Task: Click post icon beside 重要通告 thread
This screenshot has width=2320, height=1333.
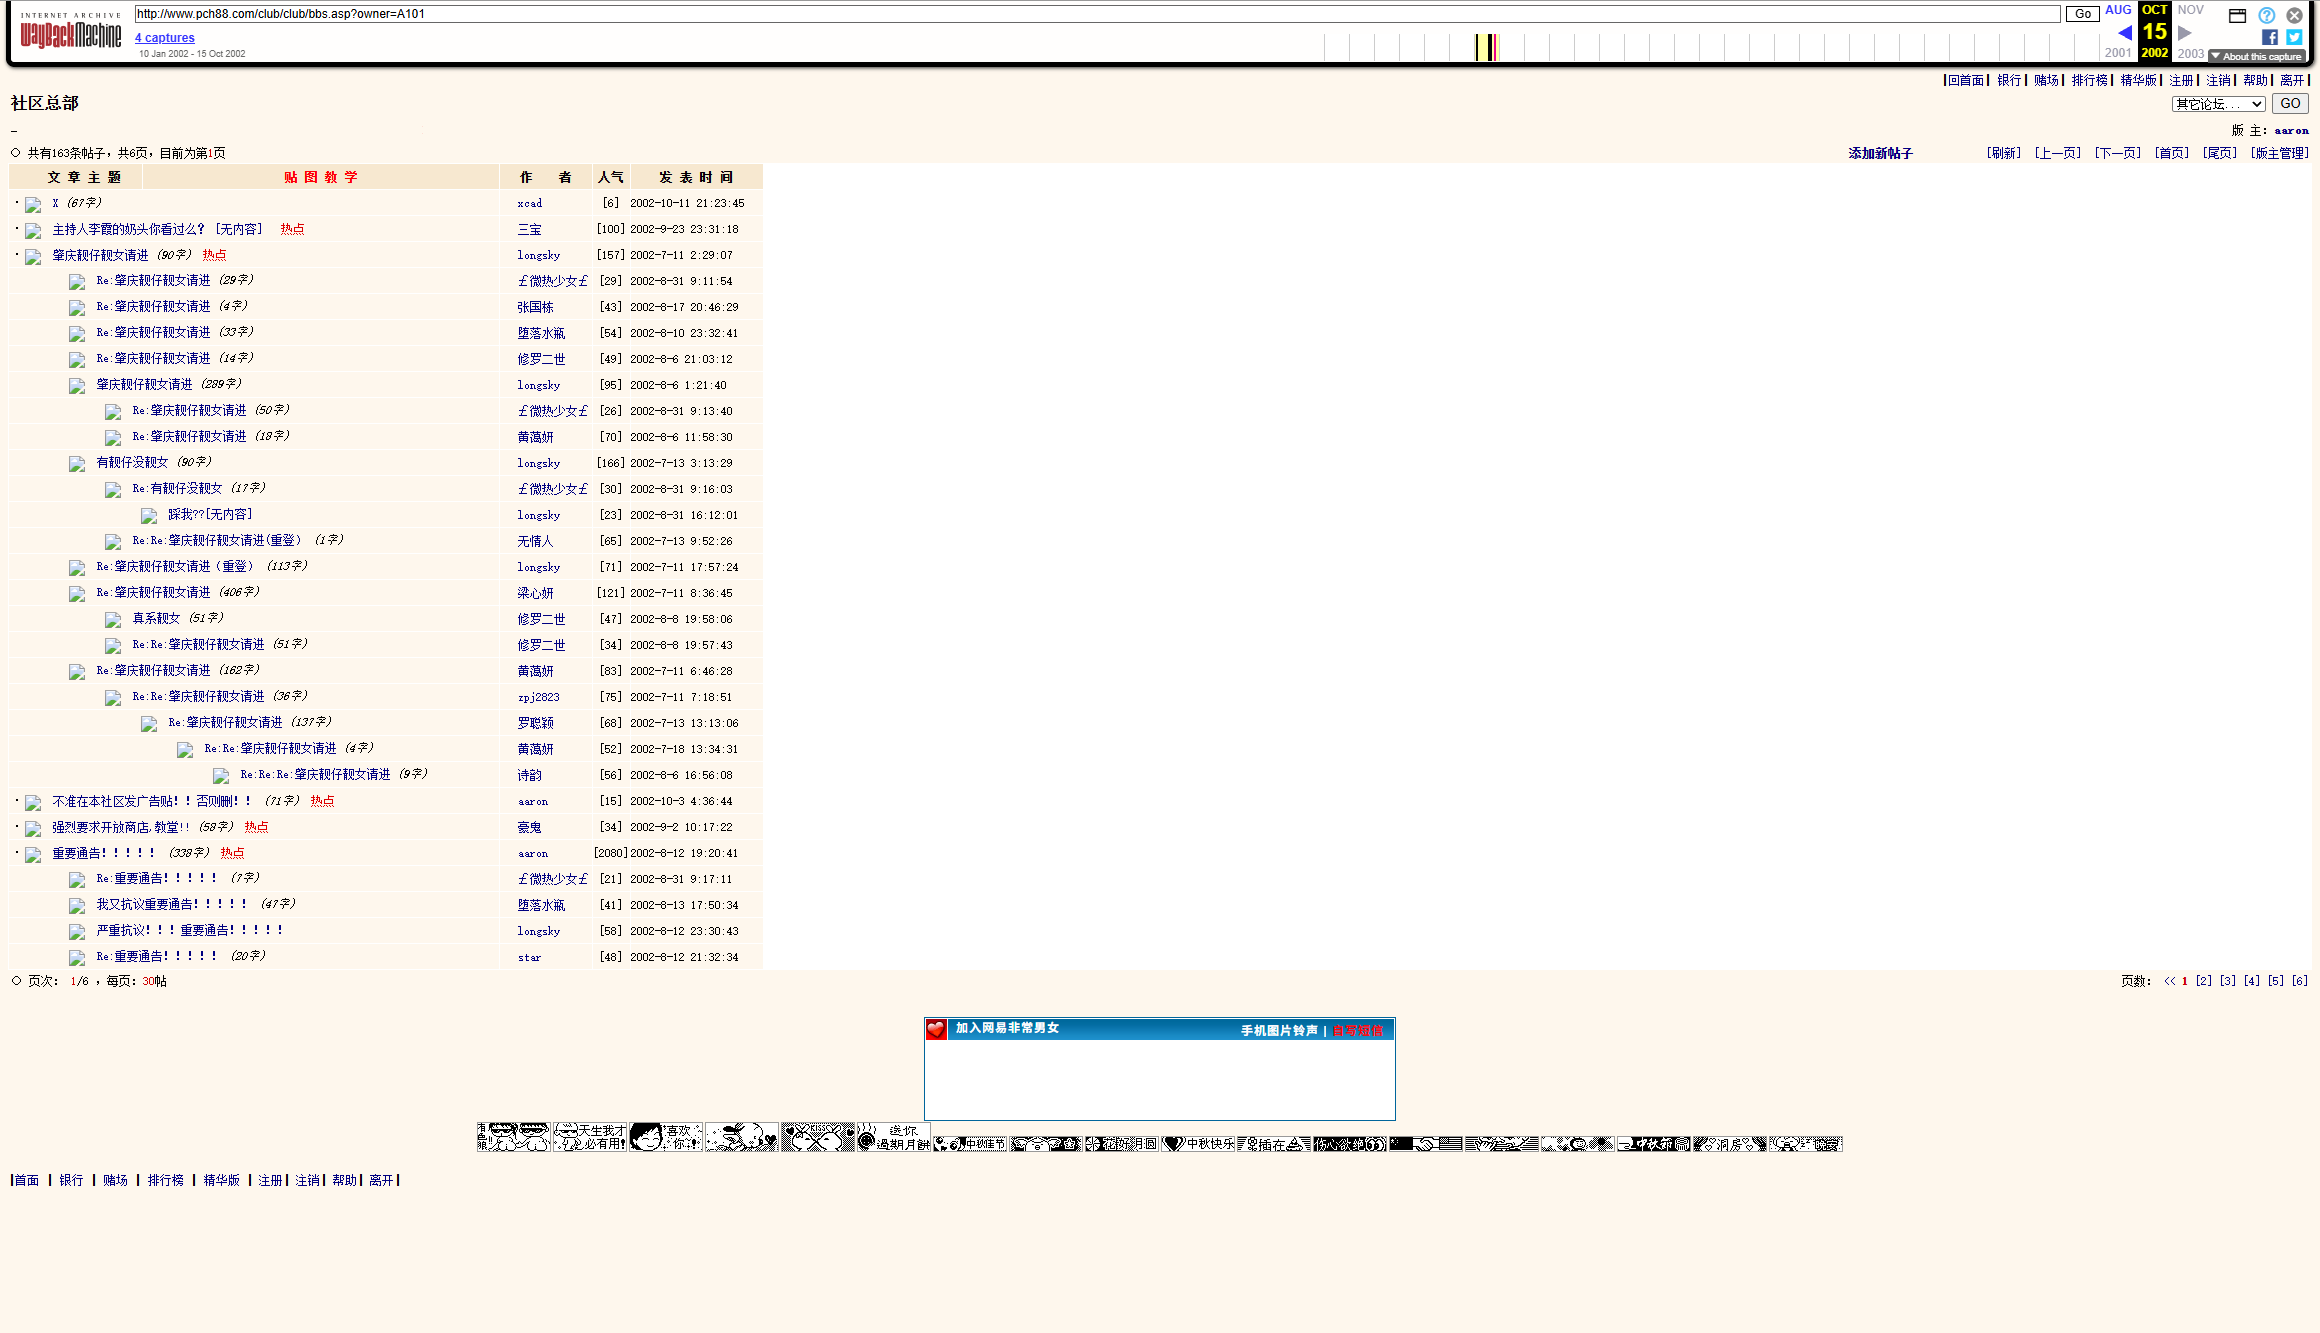Action: (x=34, y=854)
